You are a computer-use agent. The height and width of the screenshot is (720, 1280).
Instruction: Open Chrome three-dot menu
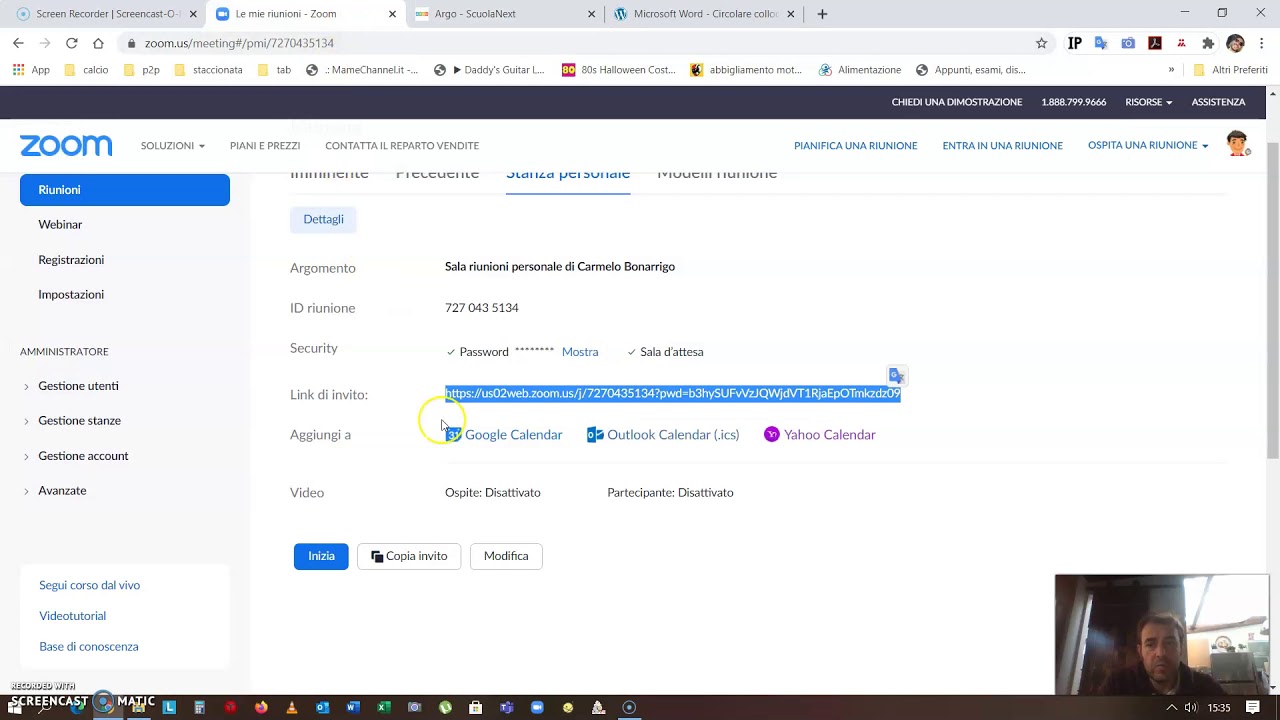pos(1262,43)
